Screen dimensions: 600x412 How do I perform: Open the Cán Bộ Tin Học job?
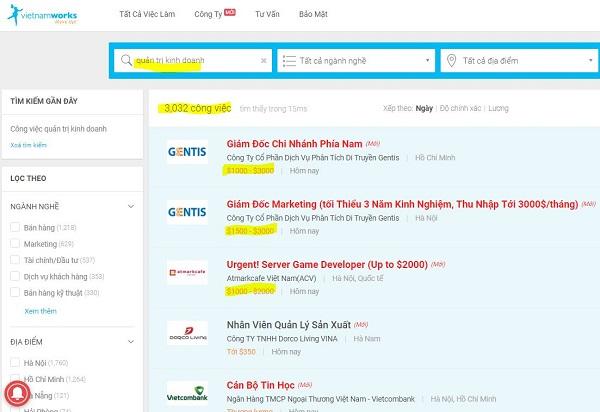point(260,385)
